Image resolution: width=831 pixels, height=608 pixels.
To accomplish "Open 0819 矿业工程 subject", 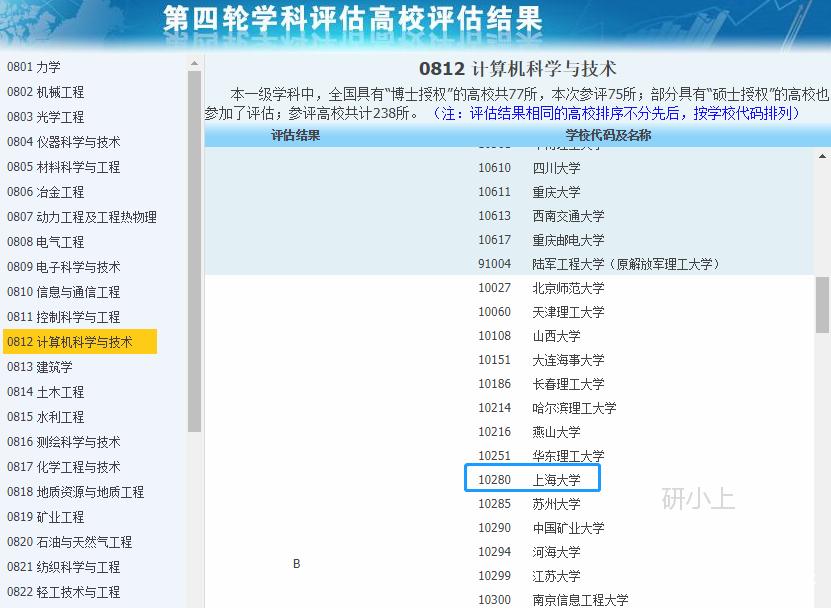I will [x=46, y=516].
